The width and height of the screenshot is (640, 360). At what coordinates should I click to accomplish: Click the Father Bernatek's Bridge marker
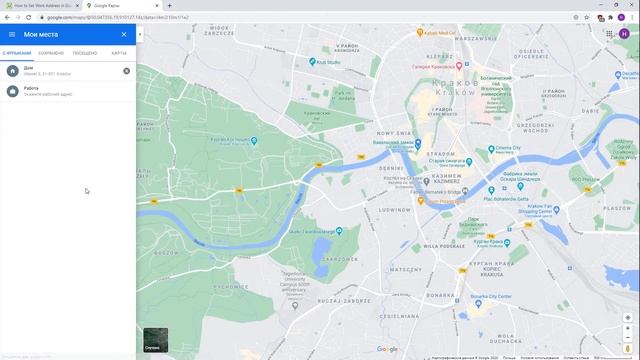pos(465,191)
